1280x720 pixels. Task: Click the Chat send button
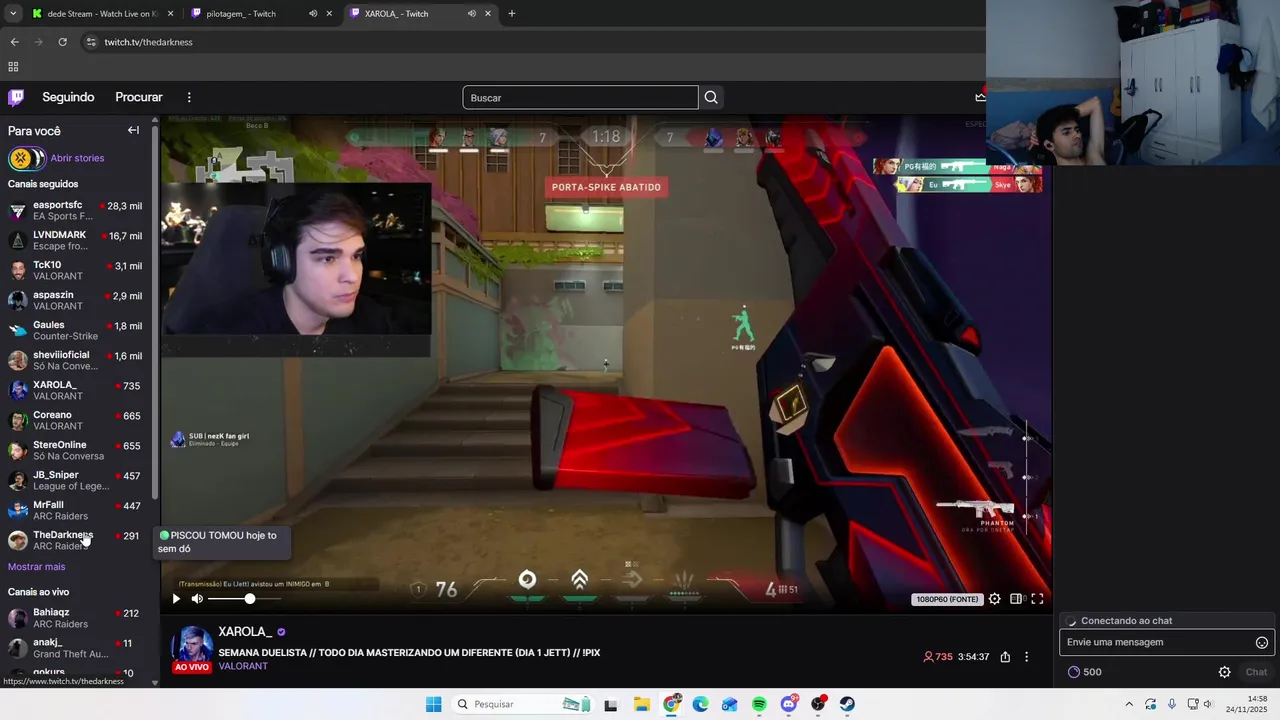1256,672
